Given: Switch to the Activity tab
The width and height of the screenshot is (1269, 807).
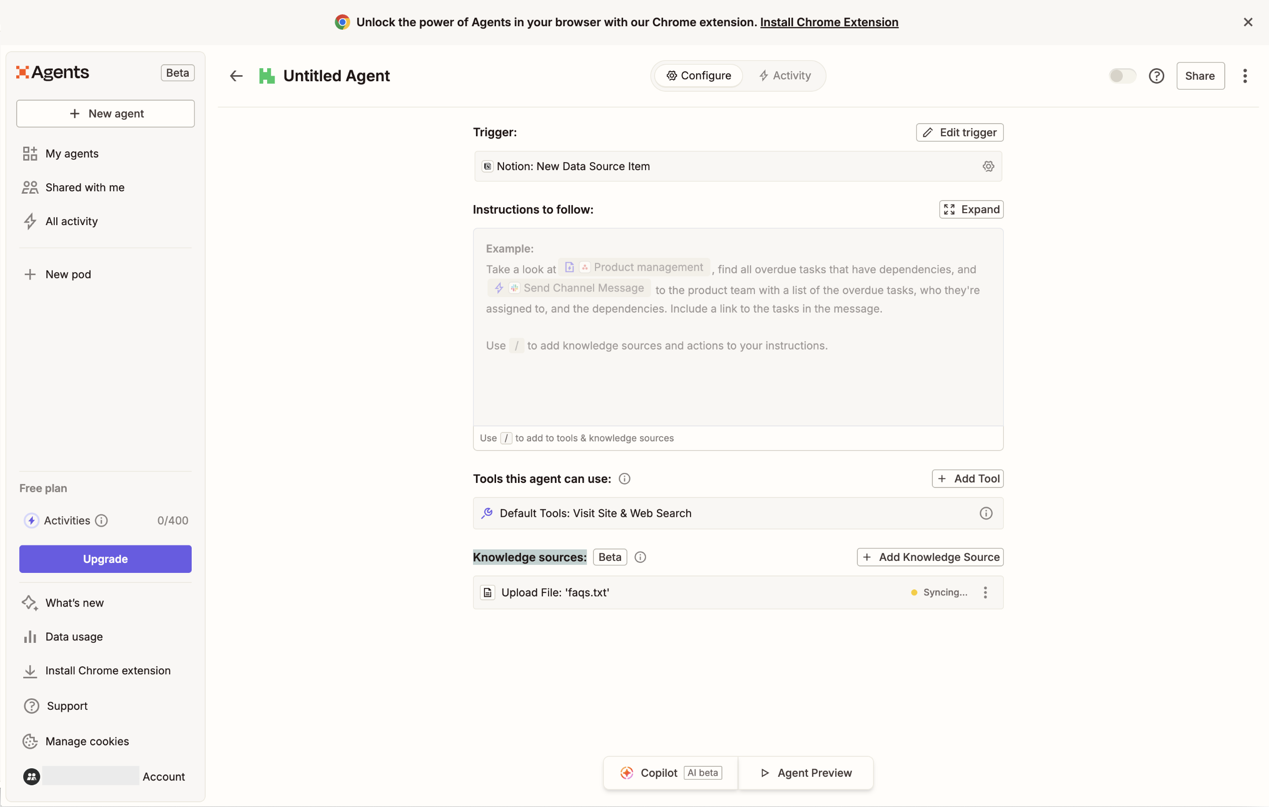Looking at the screenshot, I should (785, 76).
